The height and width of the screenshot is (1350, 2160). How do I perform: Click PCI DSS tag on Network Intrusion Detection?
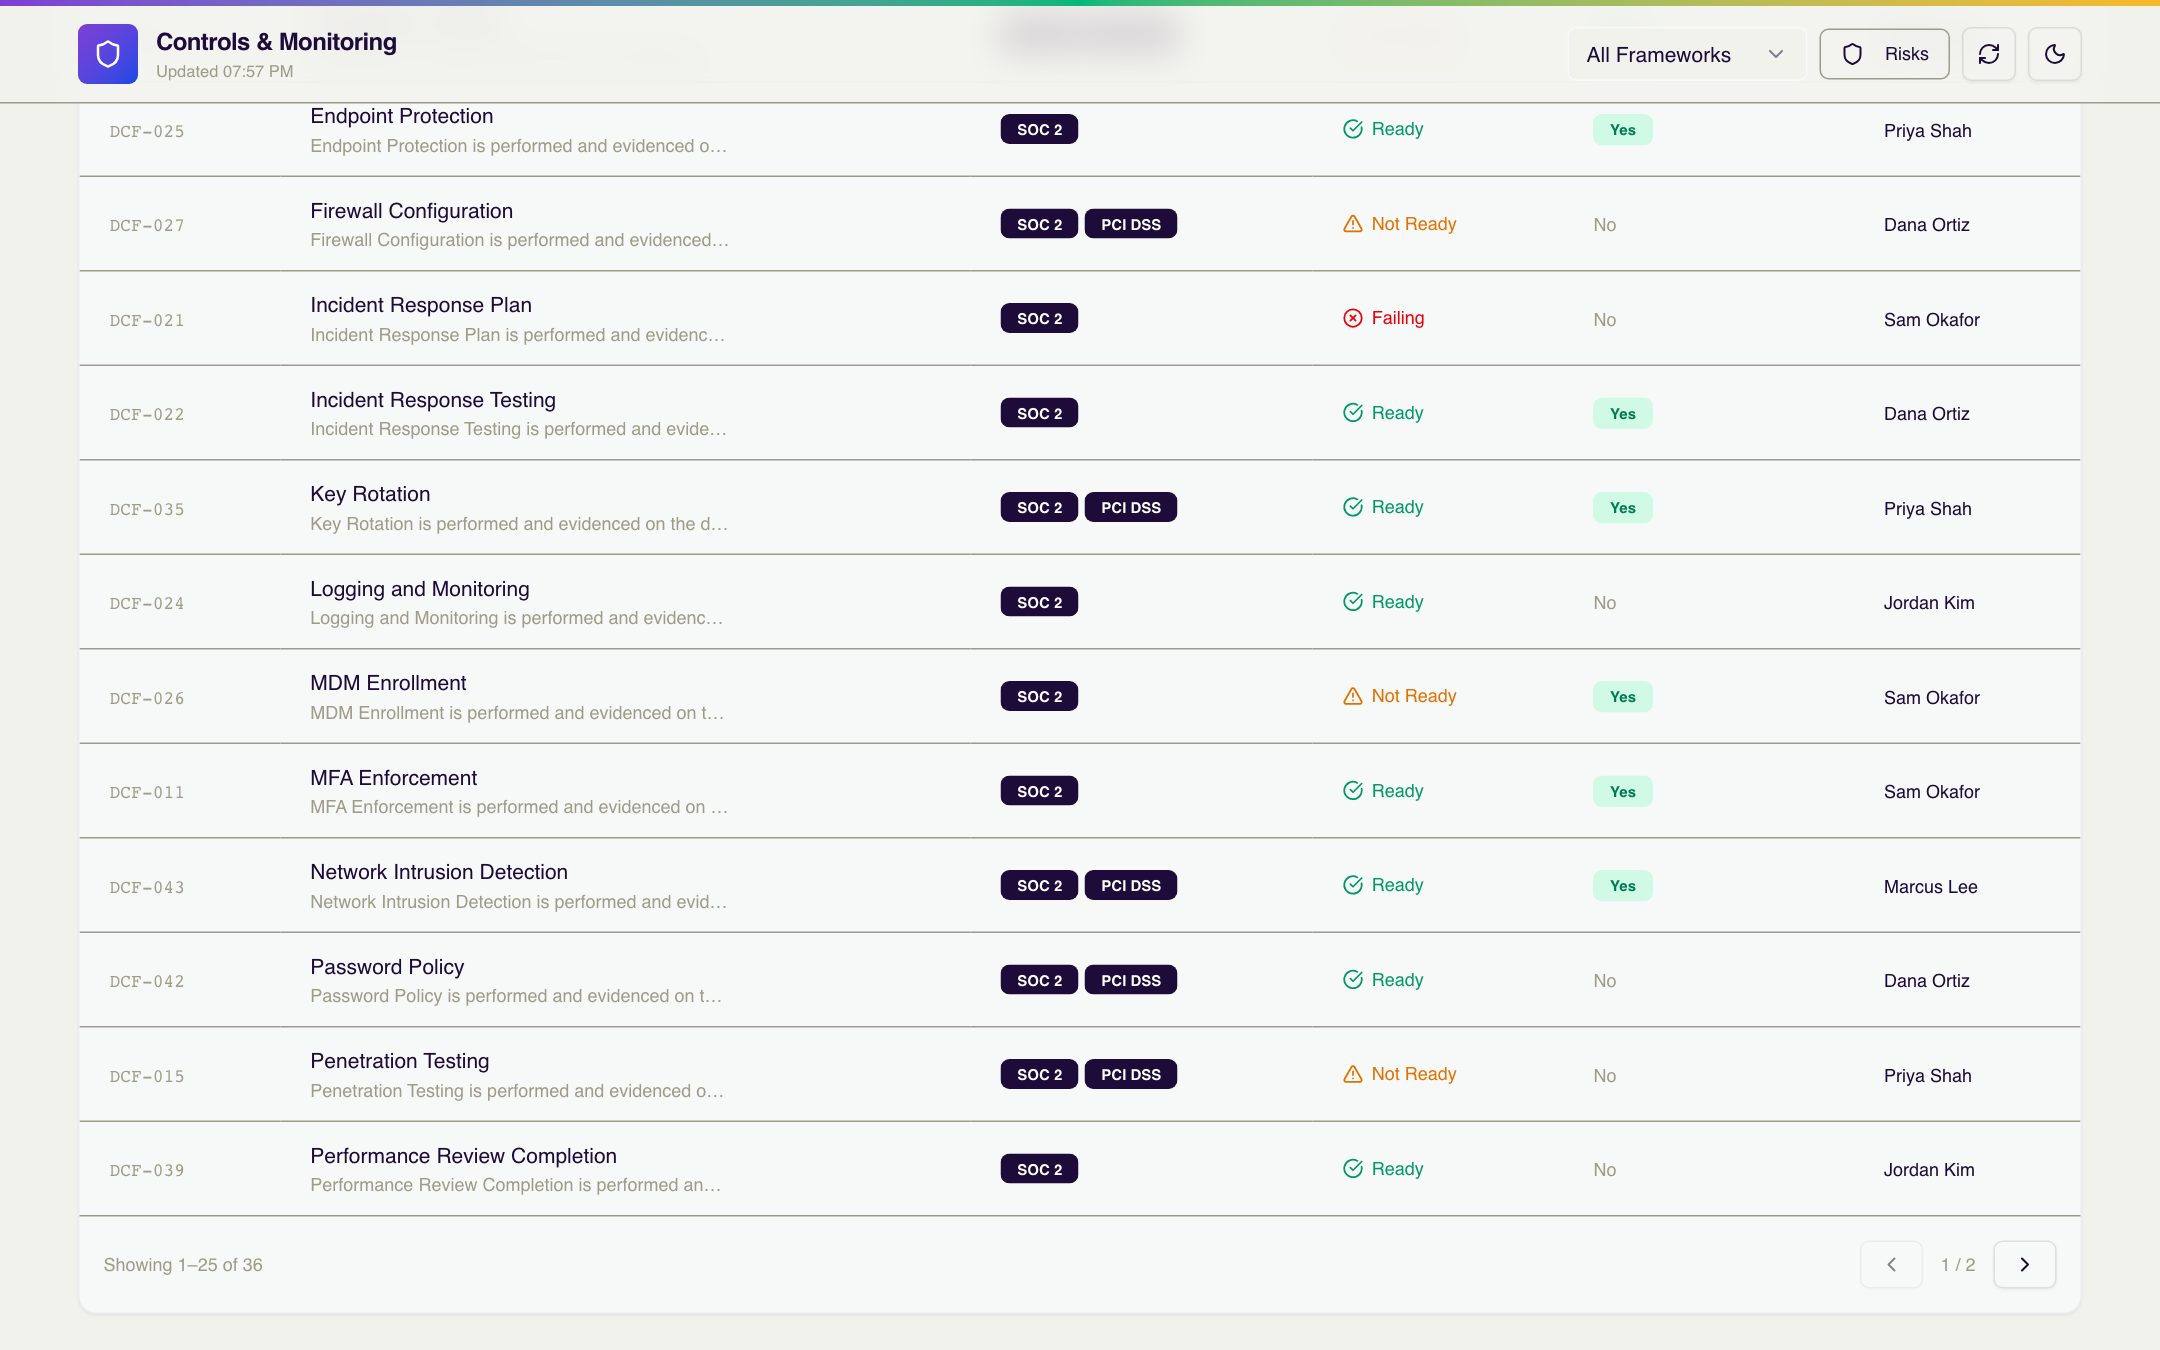(1131, 885)
